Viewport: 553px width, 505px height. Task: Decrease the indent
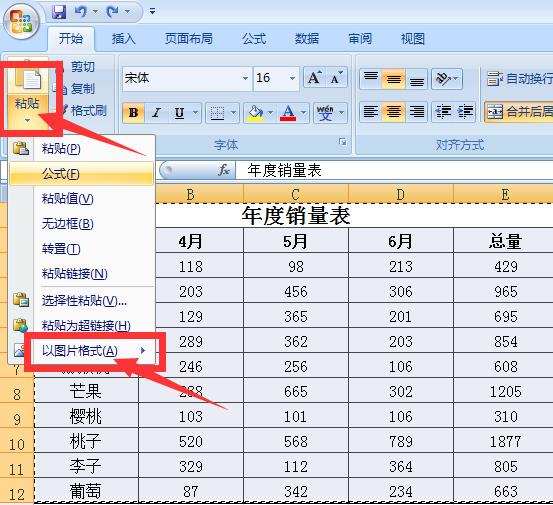[443, 112]
